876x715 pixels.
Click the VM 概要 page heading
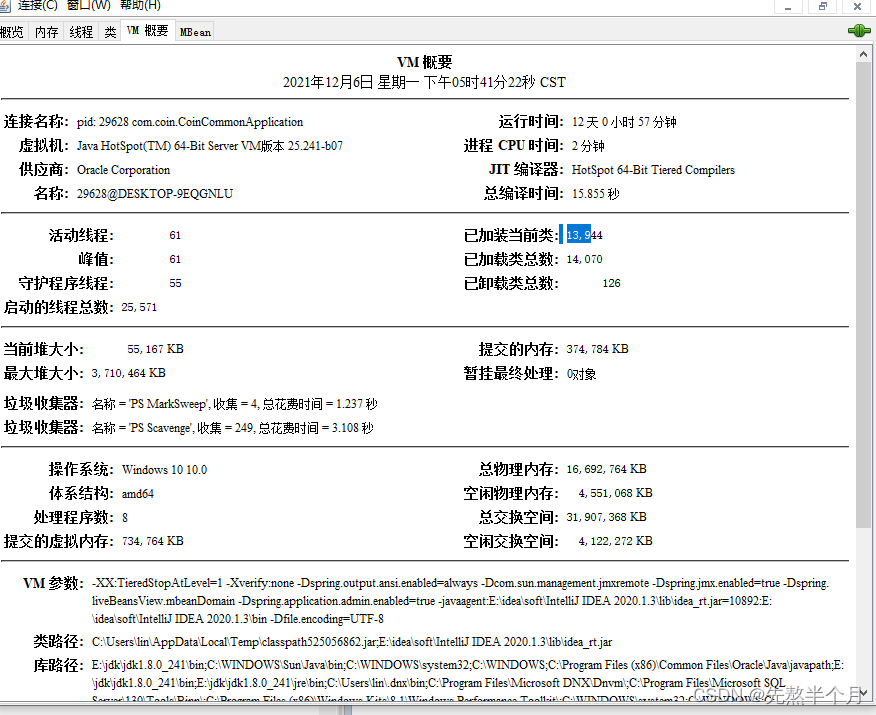[425, 62]
